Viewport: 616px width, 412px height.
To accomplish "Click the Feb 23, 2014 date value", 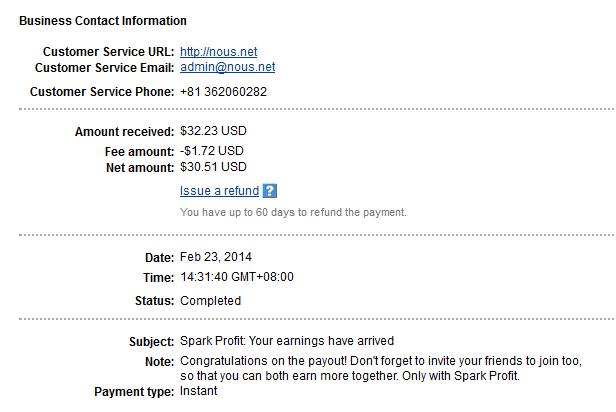I will click(216, 257).
